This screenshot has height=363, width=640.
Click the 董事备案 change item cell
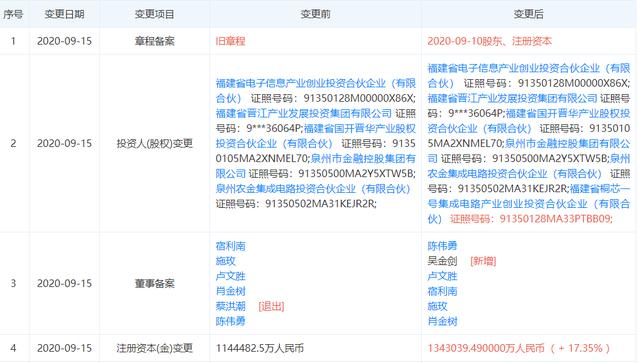pos(154,283)
